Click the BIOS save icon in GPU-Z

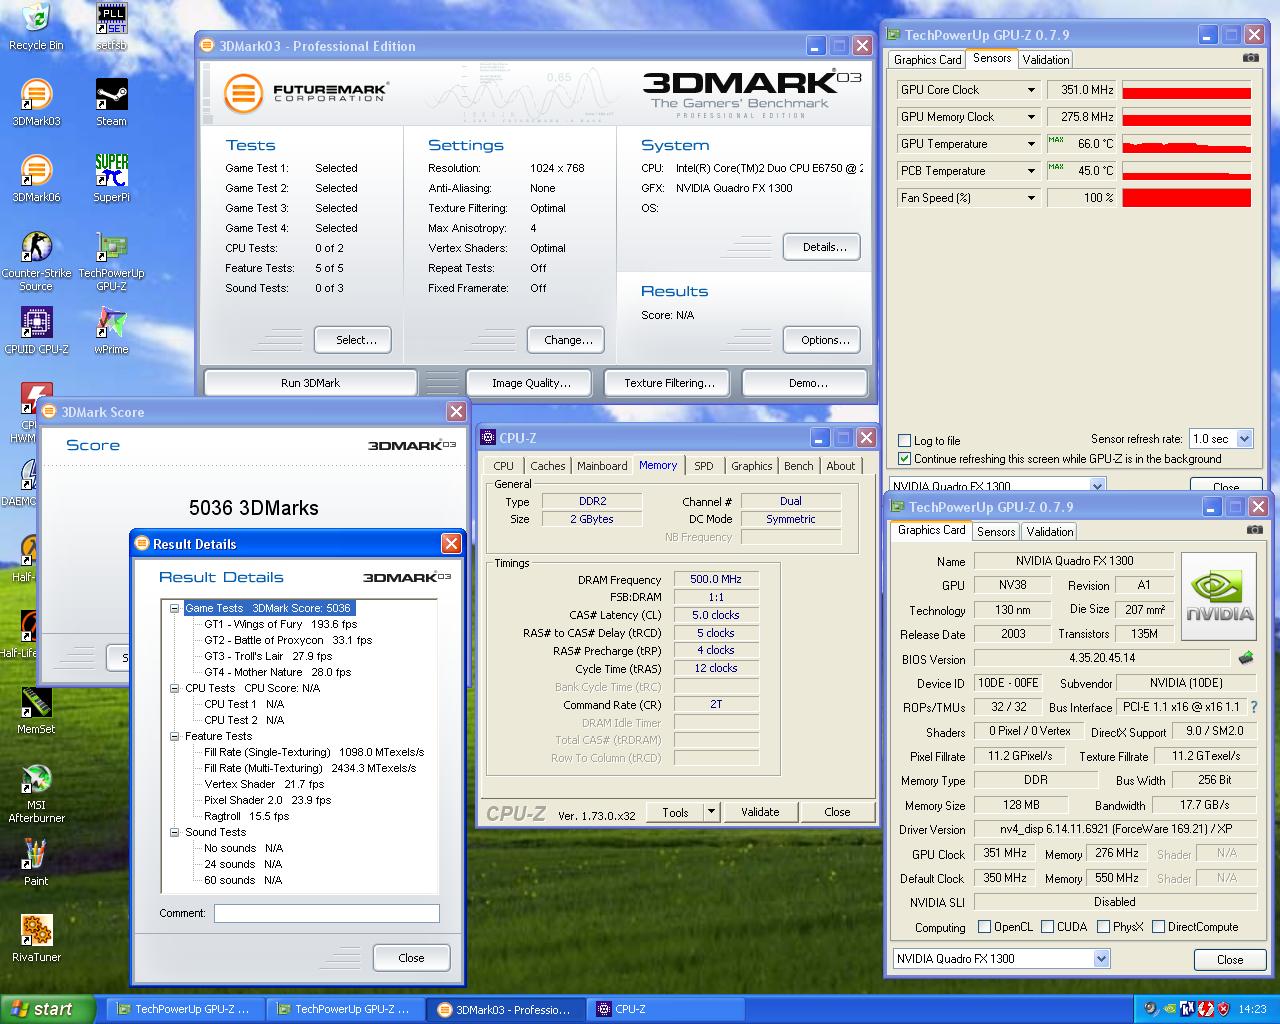point(1245,658)
